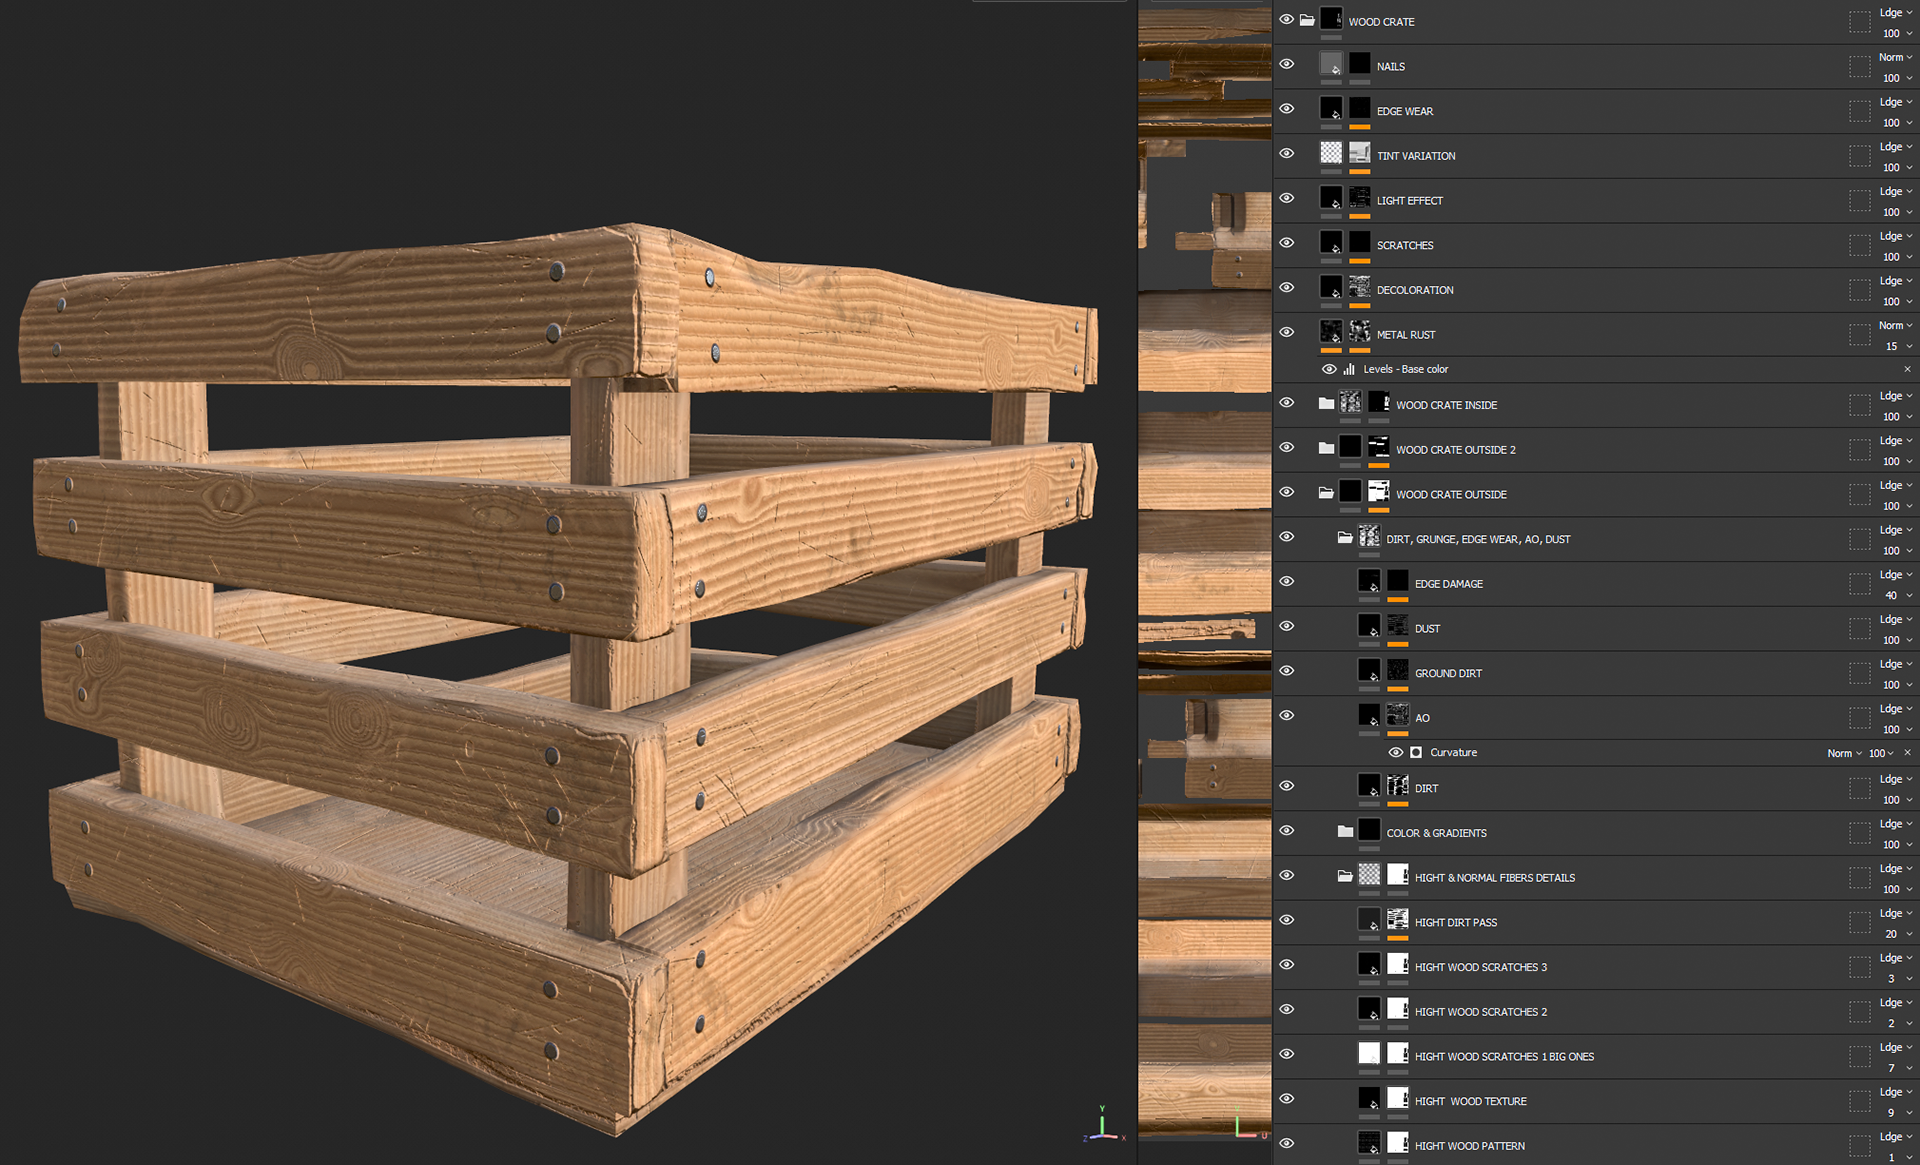Image resolution: width=1920 pixels, height=1165 pixels.
Task: Open blend mode dropdown for NAILS layer
Action: [x=1895, y=57]
